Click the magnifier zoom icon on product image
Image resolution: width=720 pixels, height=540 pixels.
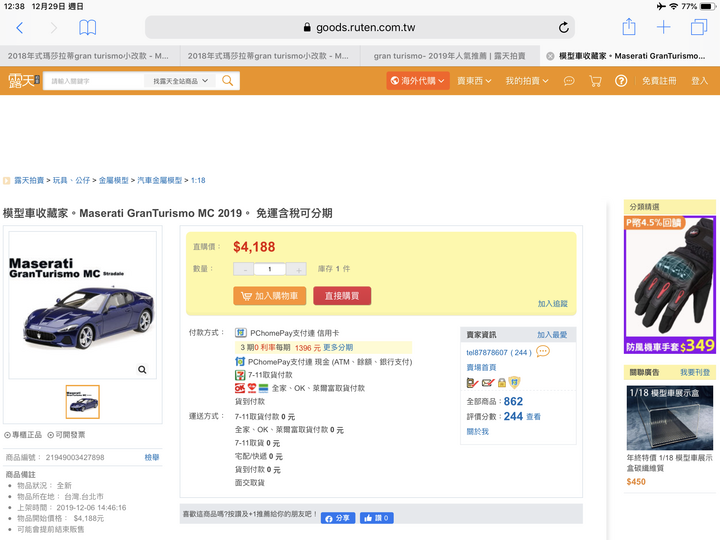(x=142, y=370)
